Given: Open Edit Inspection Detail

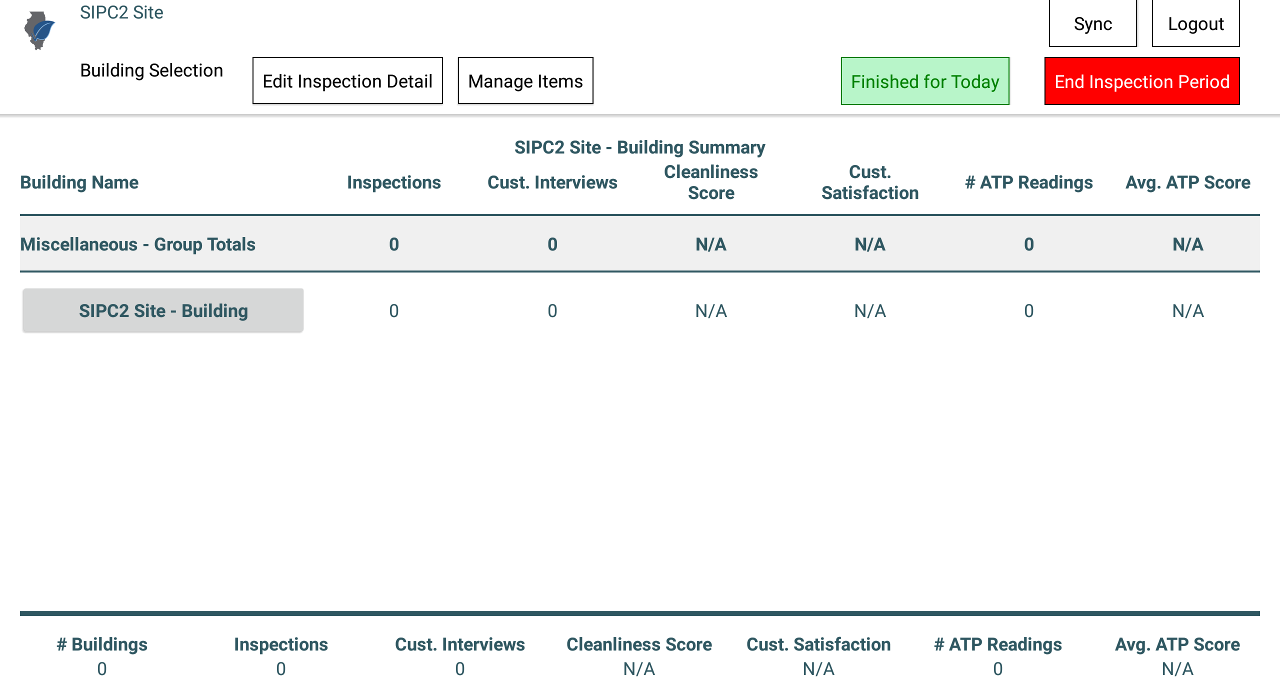Looking at the screenshot, I should [347, 81].
